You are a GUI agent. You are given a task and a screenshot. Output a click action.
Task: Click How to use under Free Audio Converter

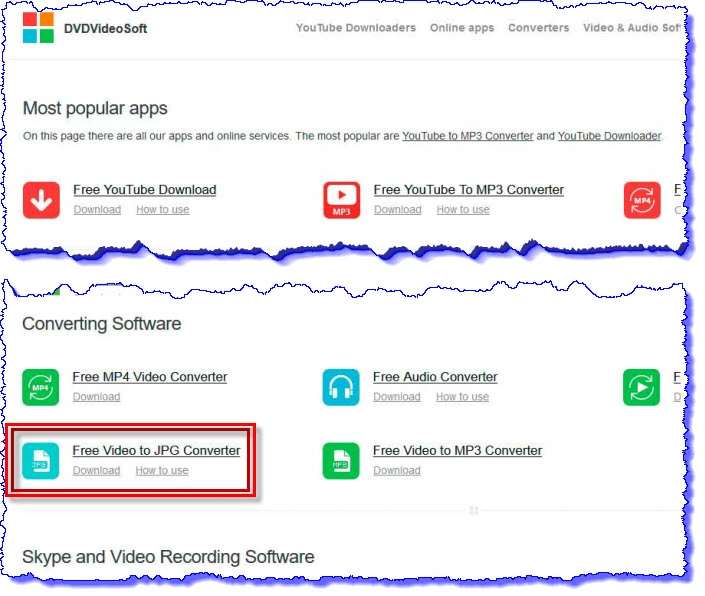[462, 396]
